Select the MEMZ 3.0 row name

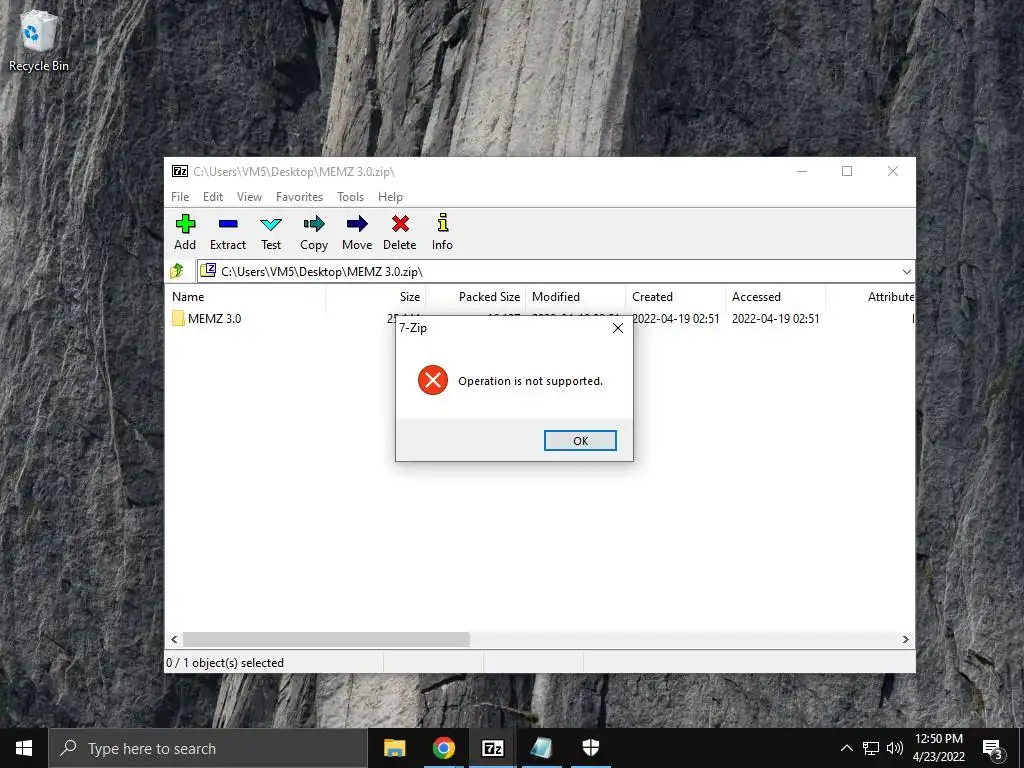(x=214, y=319)
